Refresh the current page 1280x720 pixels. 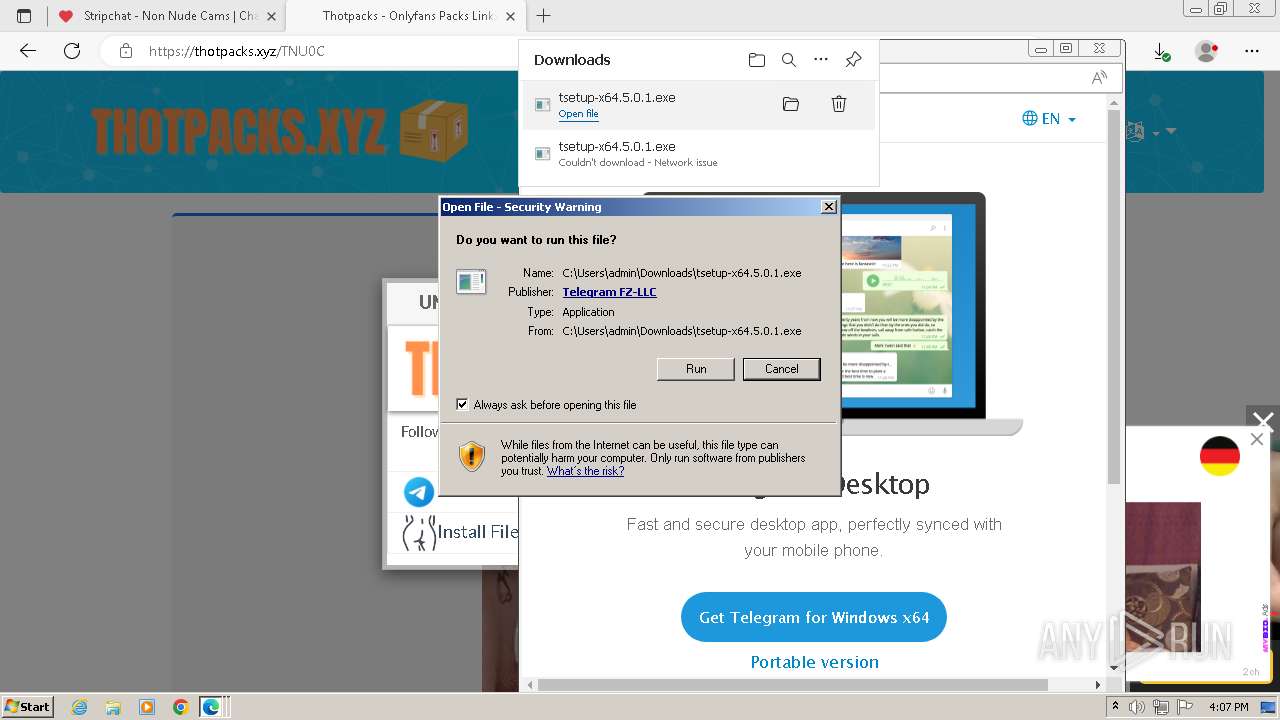(72, 51)
